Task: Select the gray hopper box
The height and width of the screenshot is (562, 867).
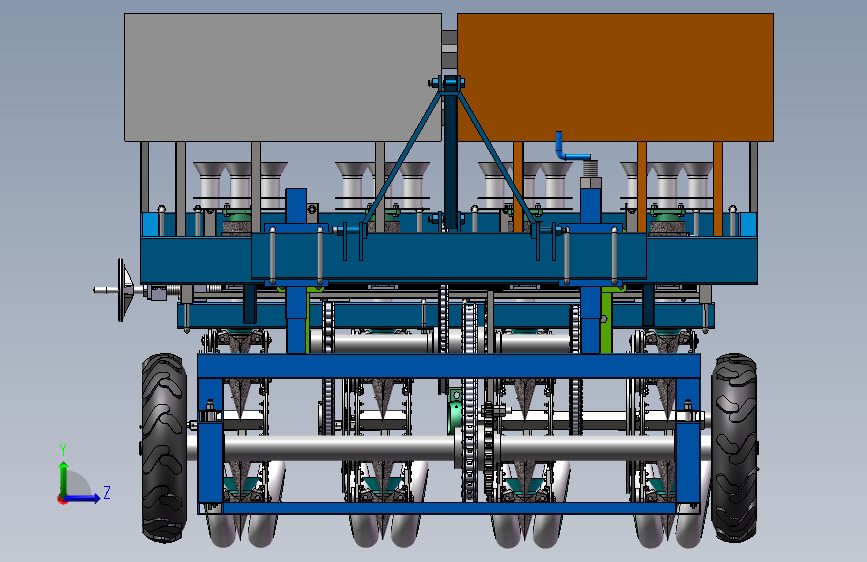Action: tap(283, 77)
